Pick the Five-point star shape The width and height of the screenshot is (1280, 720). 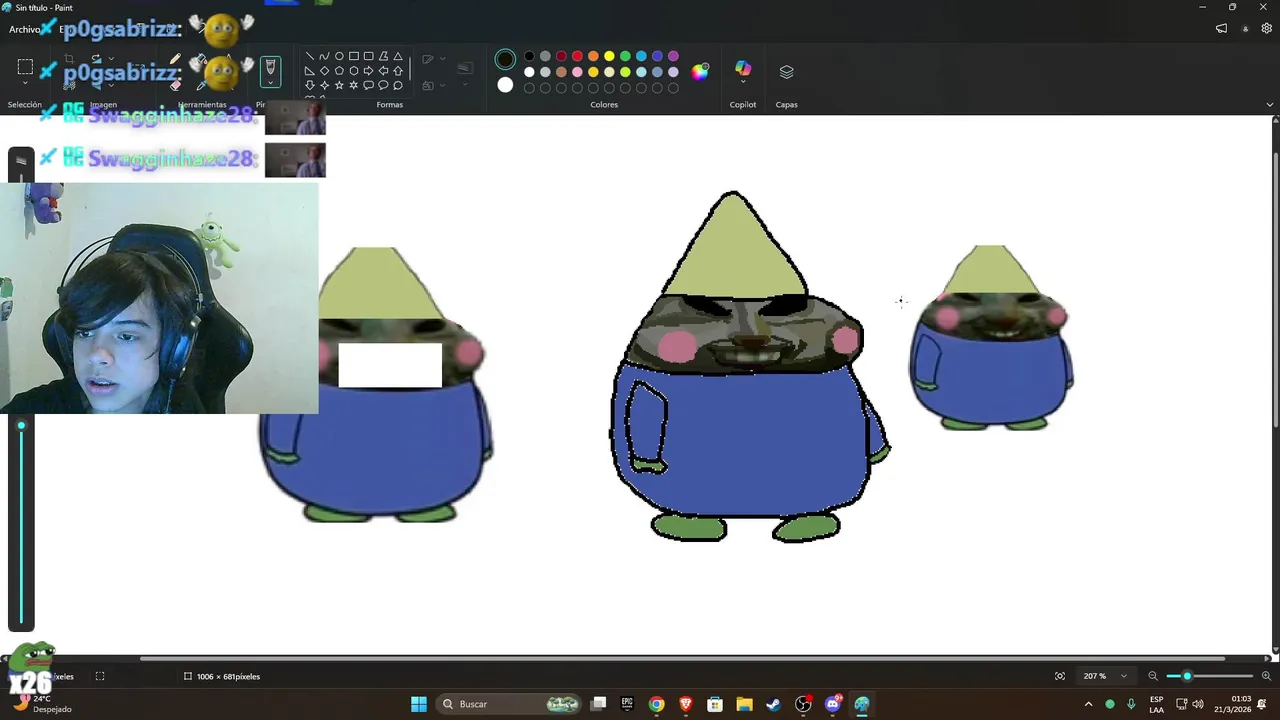coord(339,86)
